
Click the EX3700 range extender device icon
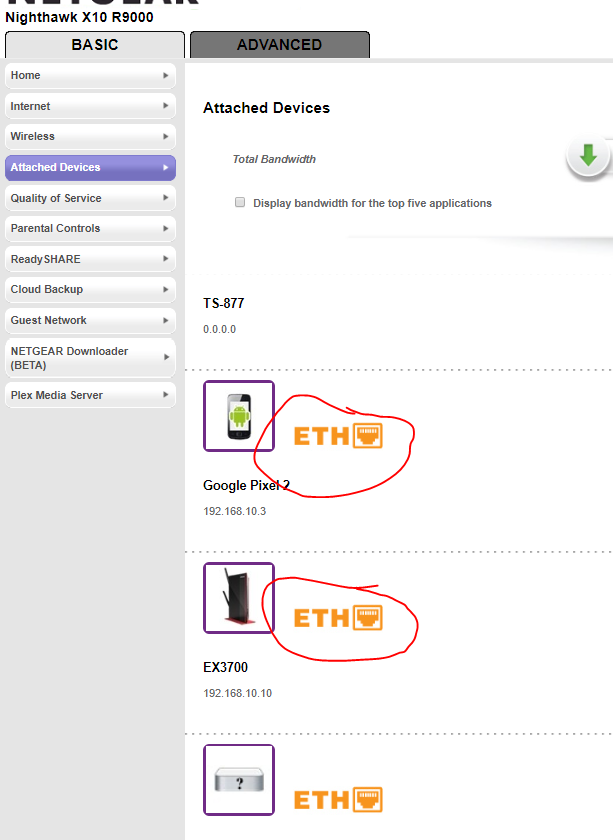click(238, 597)
